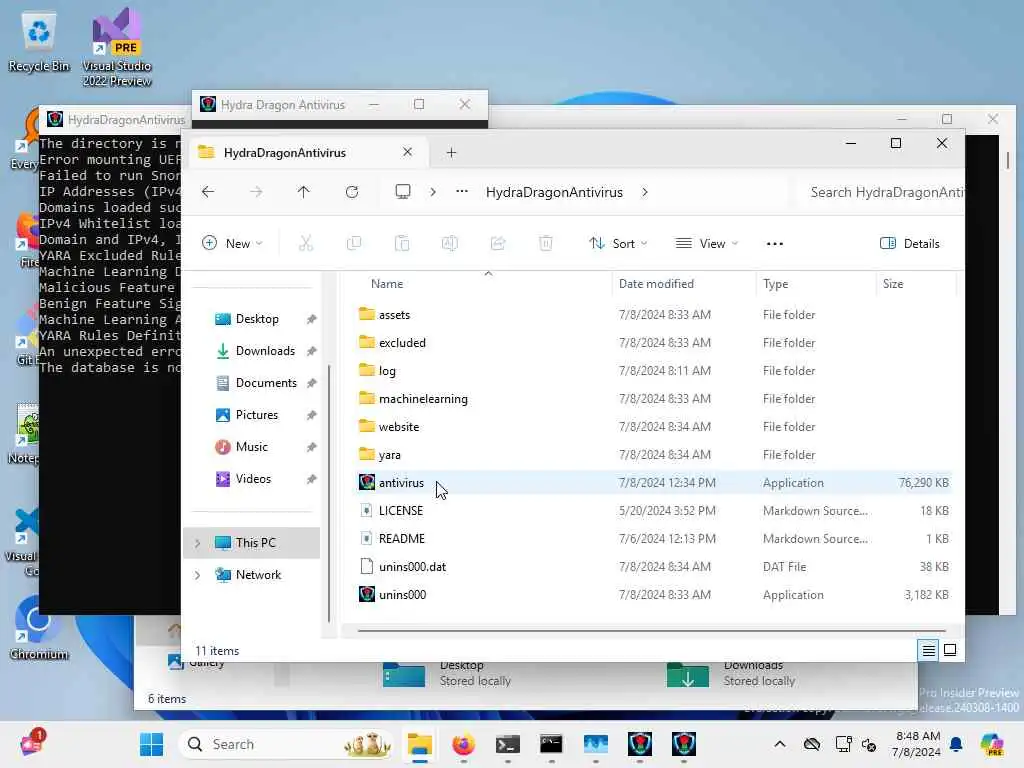Click the taskbar clock showing 8:48 AM
Screen dimensions: 1024x768
[x=917, y=744]
